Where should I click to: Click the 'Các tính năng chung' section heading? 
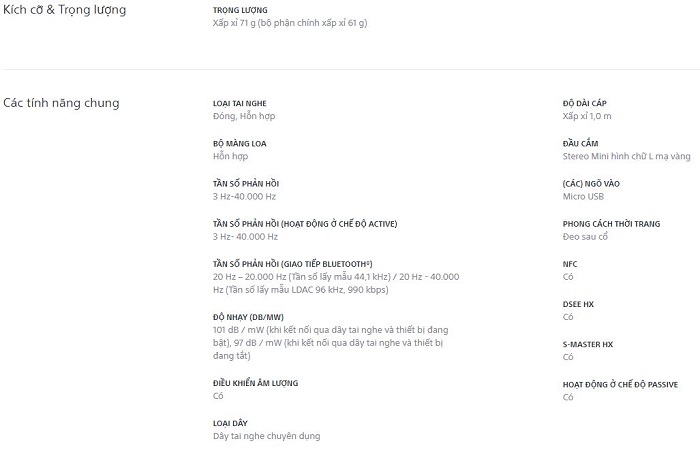tap(61, 103)
